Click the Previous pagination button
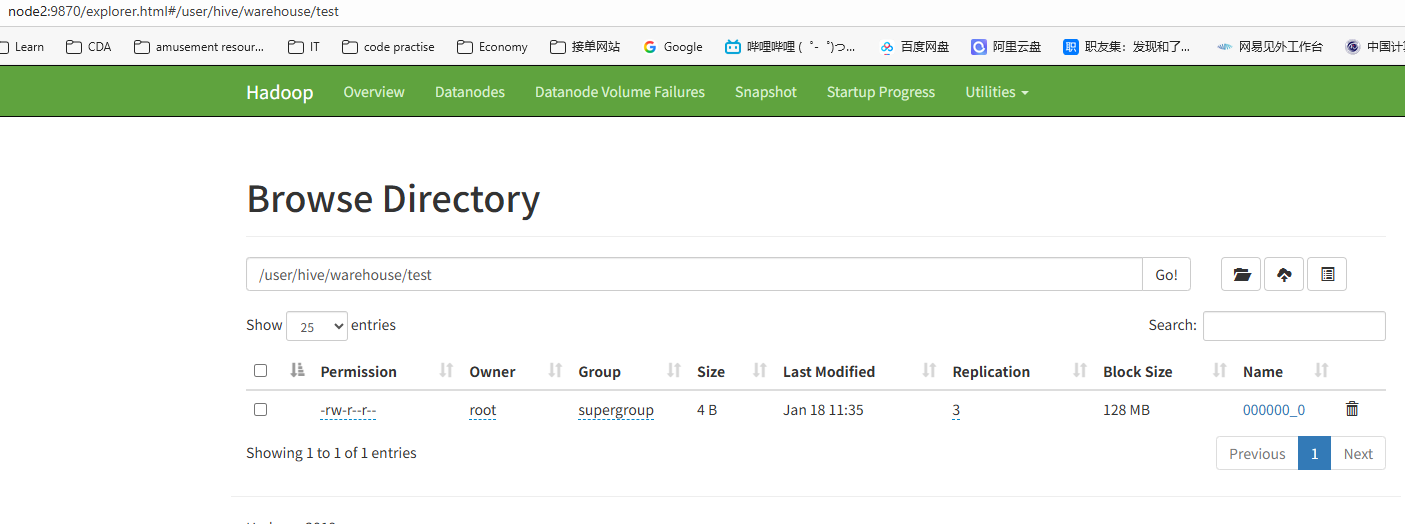 pos(1257,453)
